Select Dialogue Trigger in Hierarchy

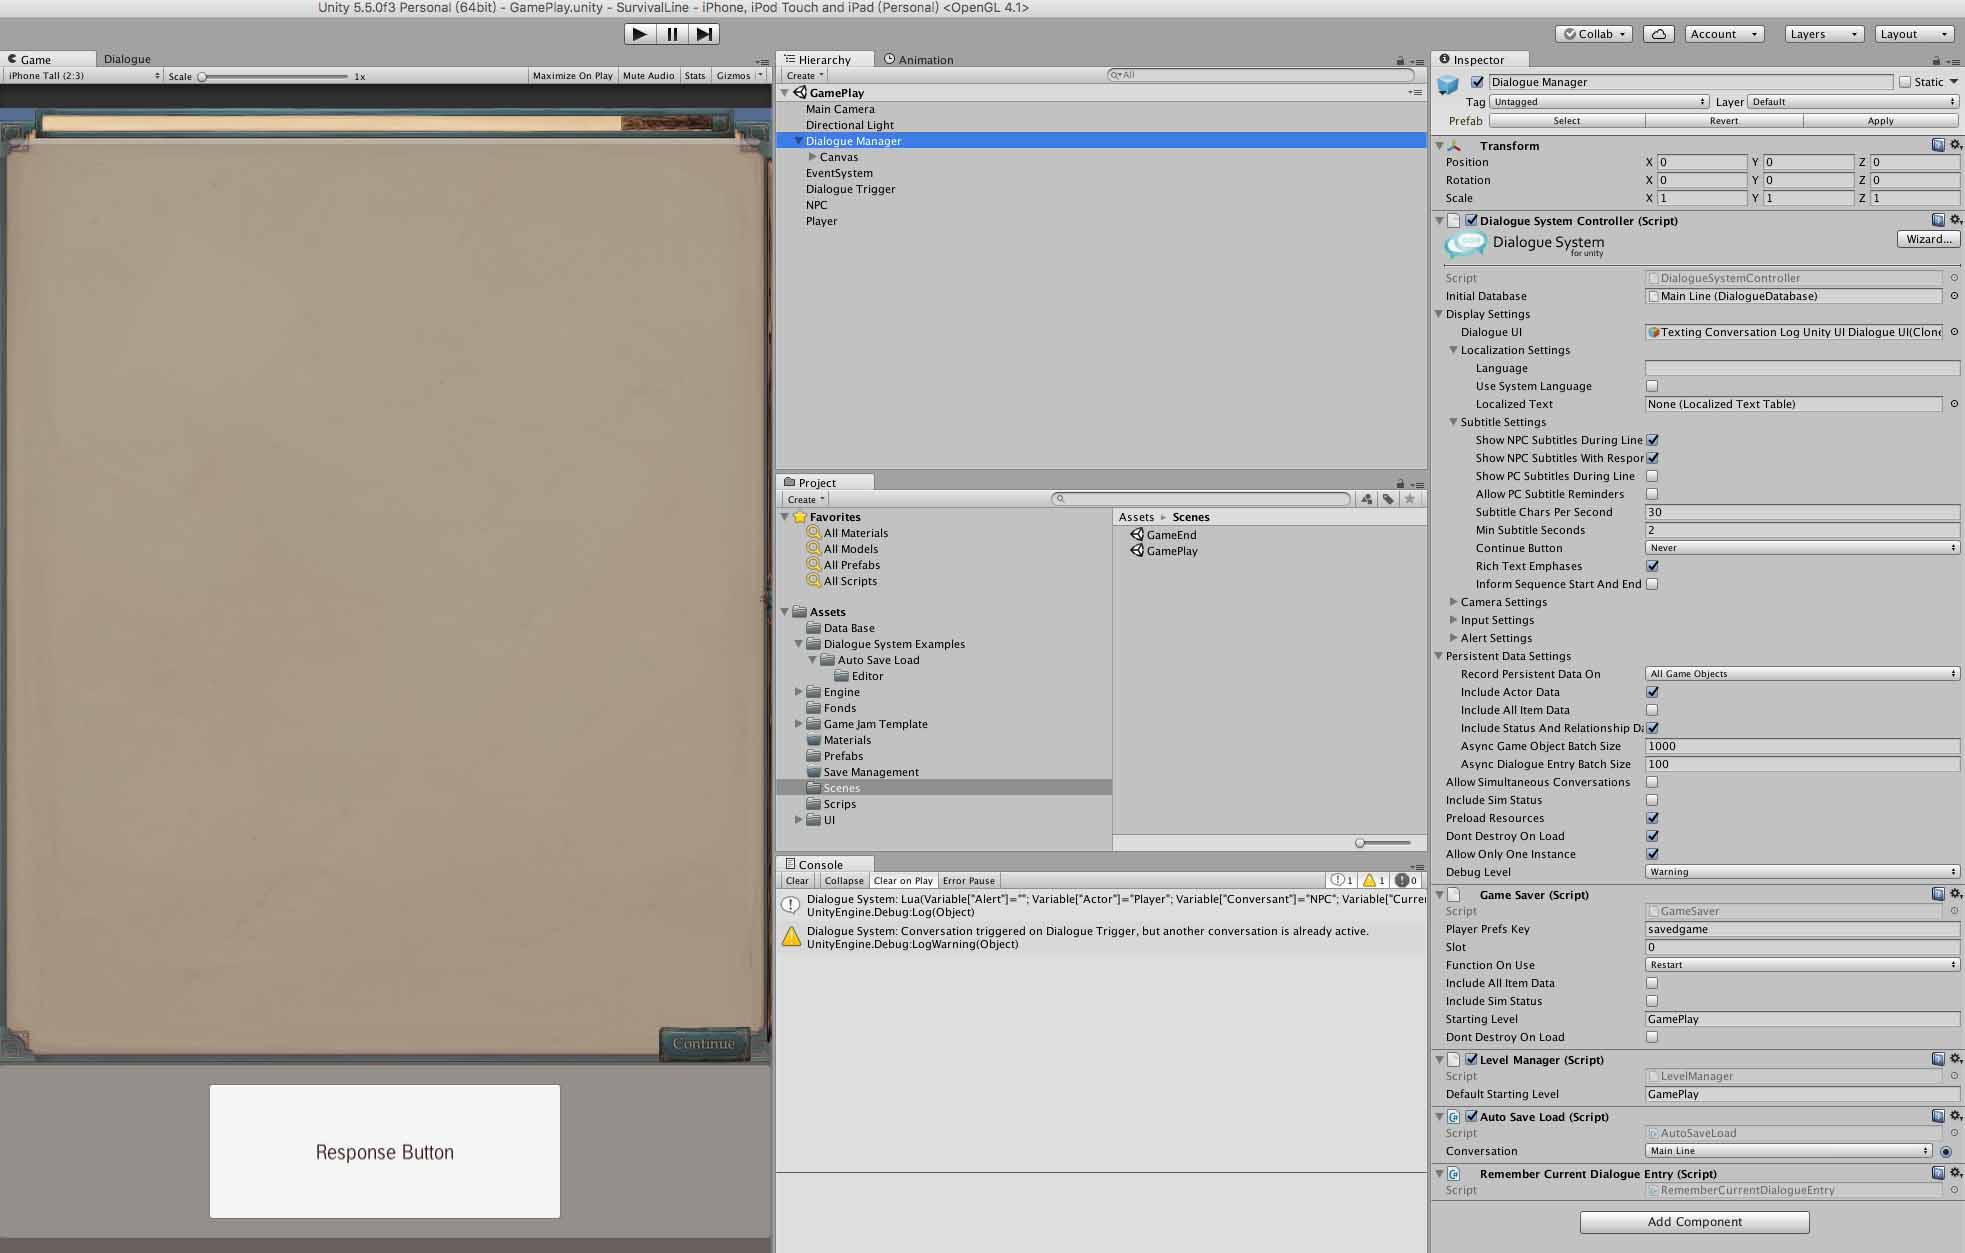[850, 189]
